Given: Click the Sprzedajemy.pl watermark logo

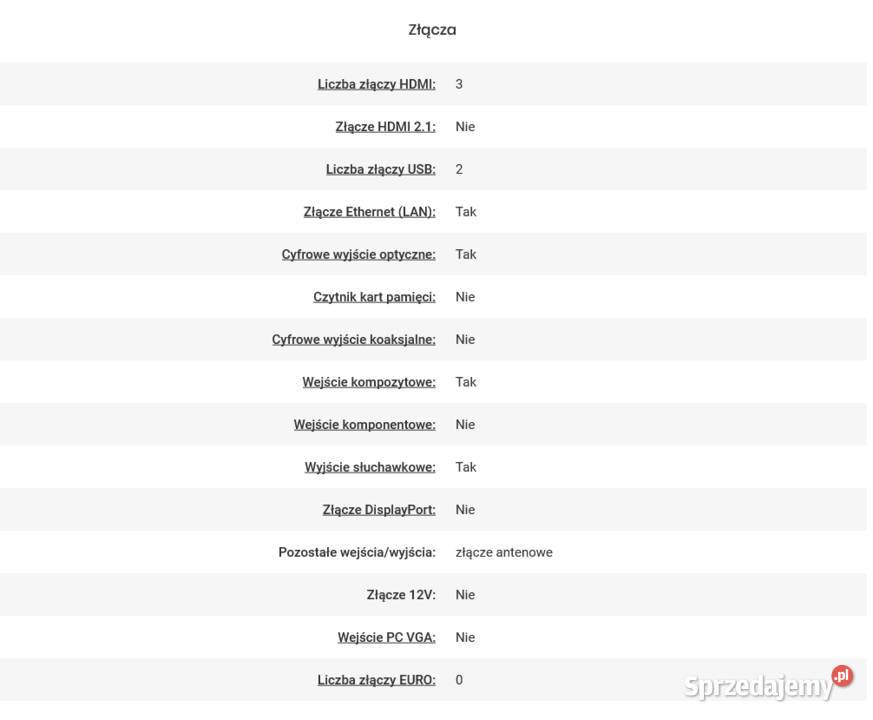Looking at the screenshot, I should [768, 683].
